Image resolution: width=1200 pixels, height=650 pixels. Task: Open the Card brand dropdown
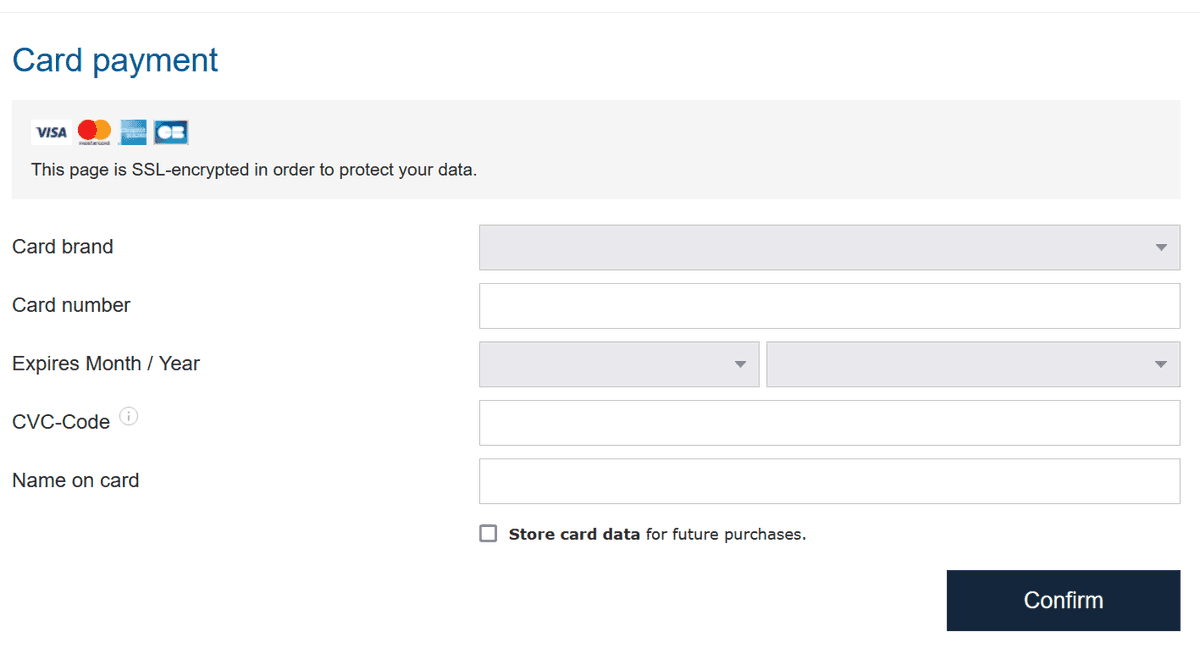829,247
